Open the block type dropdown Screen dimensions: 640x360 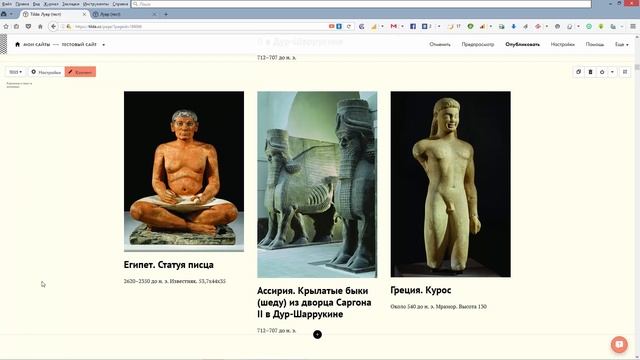click(15, 72)
